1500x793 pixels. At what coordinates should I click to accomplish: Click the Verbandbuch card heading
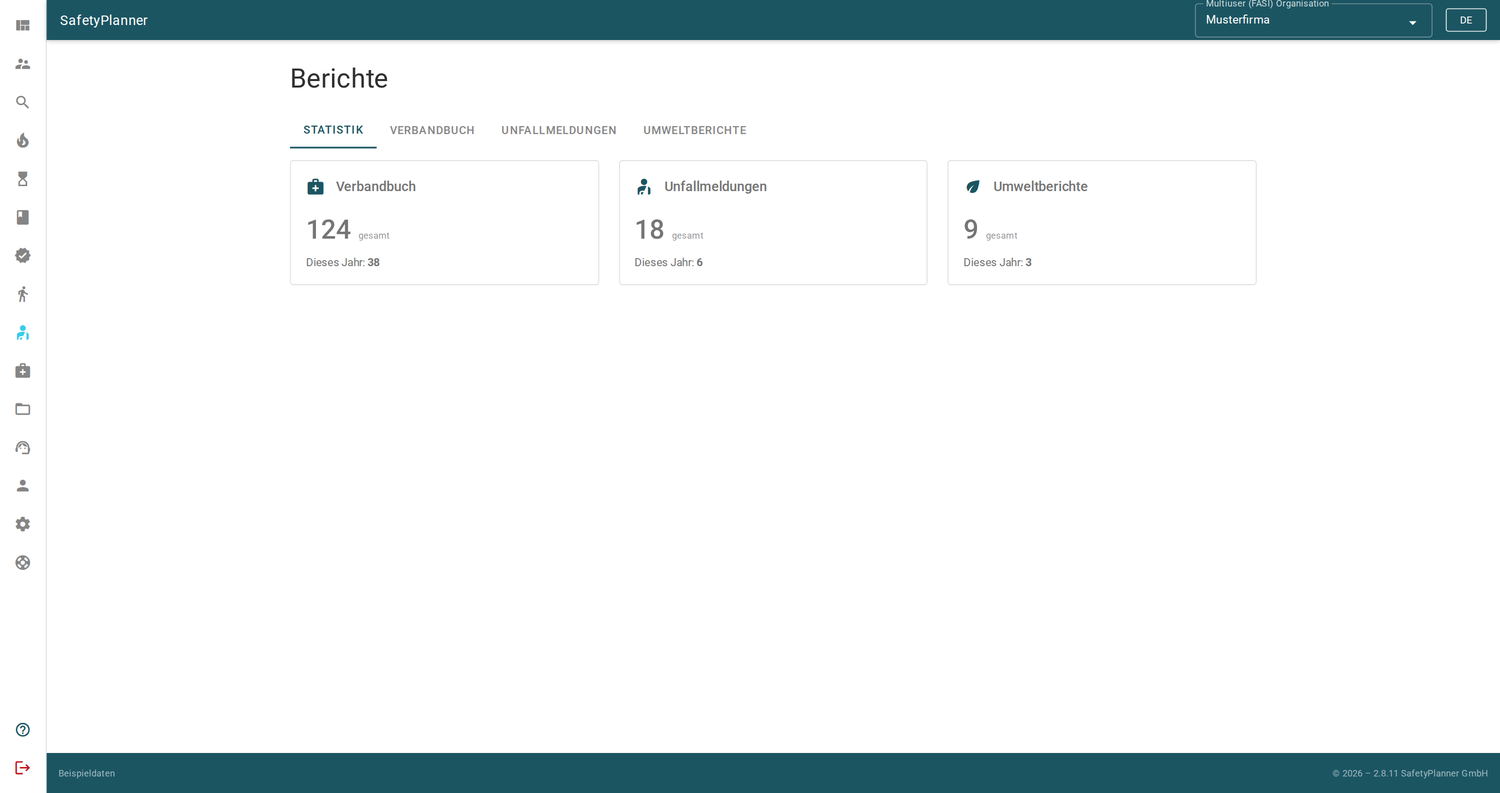pyautogui.click(x=376, y=186)
